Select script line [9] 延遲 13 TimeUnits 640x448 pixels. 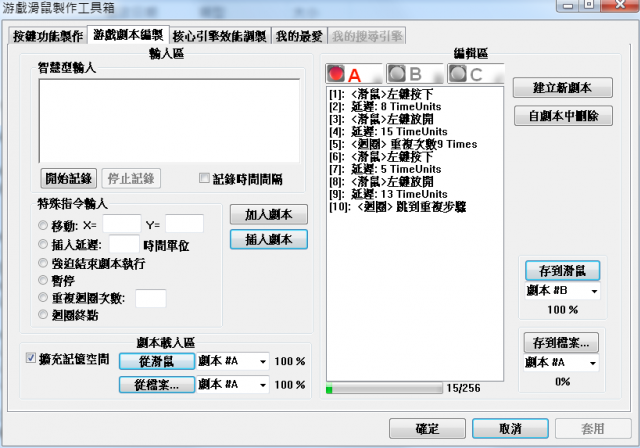[x=388, y=194]
